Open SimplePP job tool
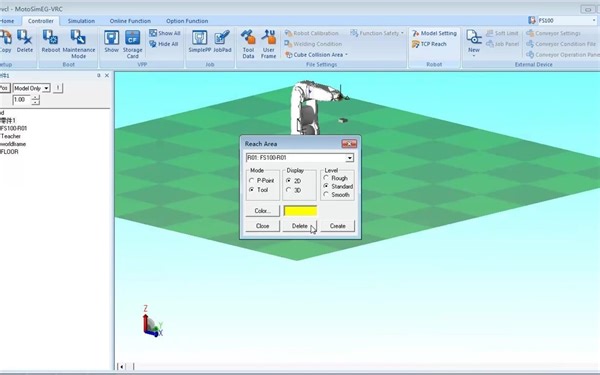Viewport: 600px width, 375px height. (200, 41)
